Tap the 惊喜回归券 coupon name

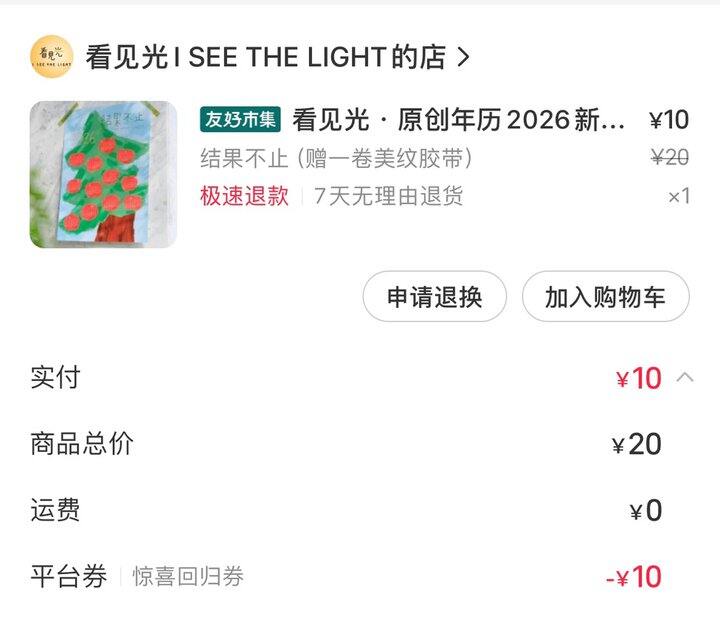point(188,576)
